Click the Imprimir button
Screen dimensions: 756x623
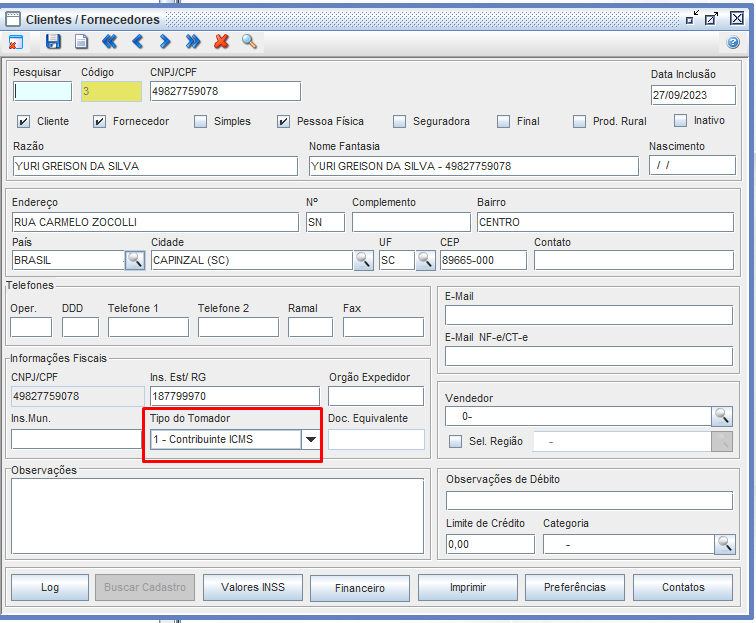pos(468,587)
